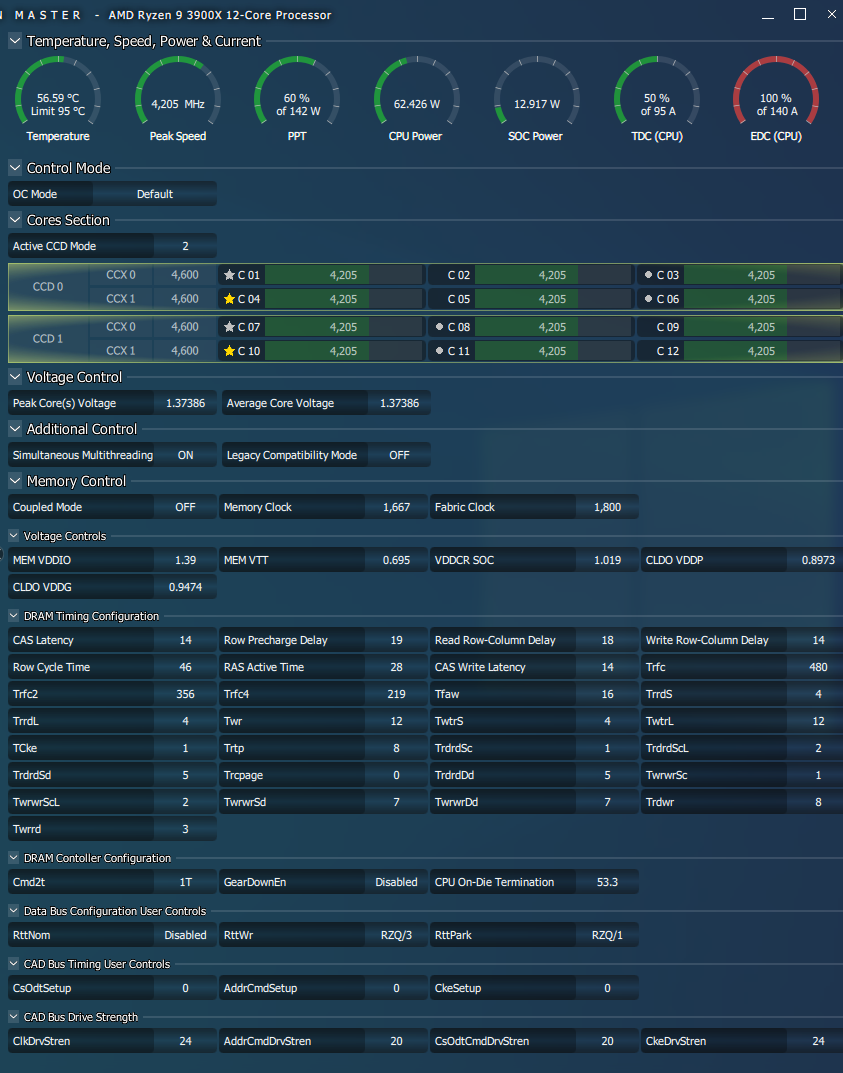
Task: Select the CCD 1 group row
Action: click(x=48, y=339)
